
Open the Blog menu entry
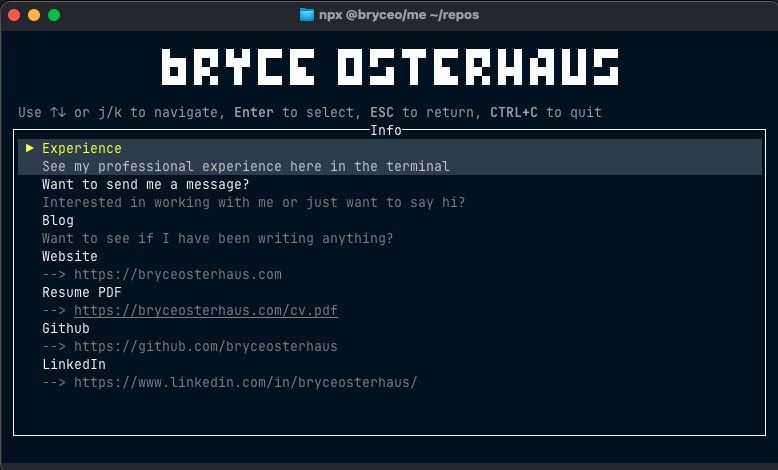[58, 221]
